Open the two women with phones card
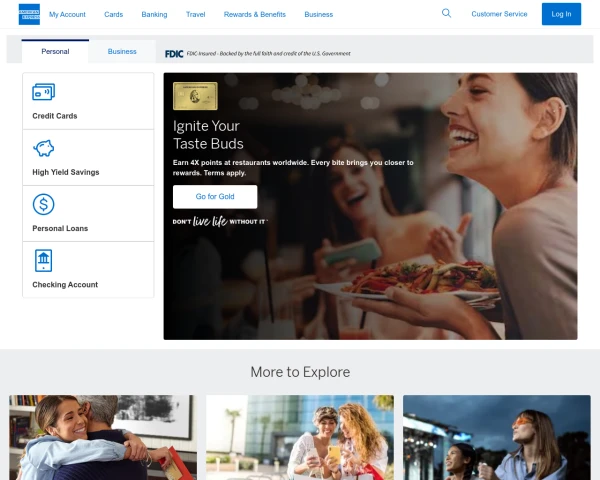Viewport: 600px width, 480px height. tap(300, 438)
